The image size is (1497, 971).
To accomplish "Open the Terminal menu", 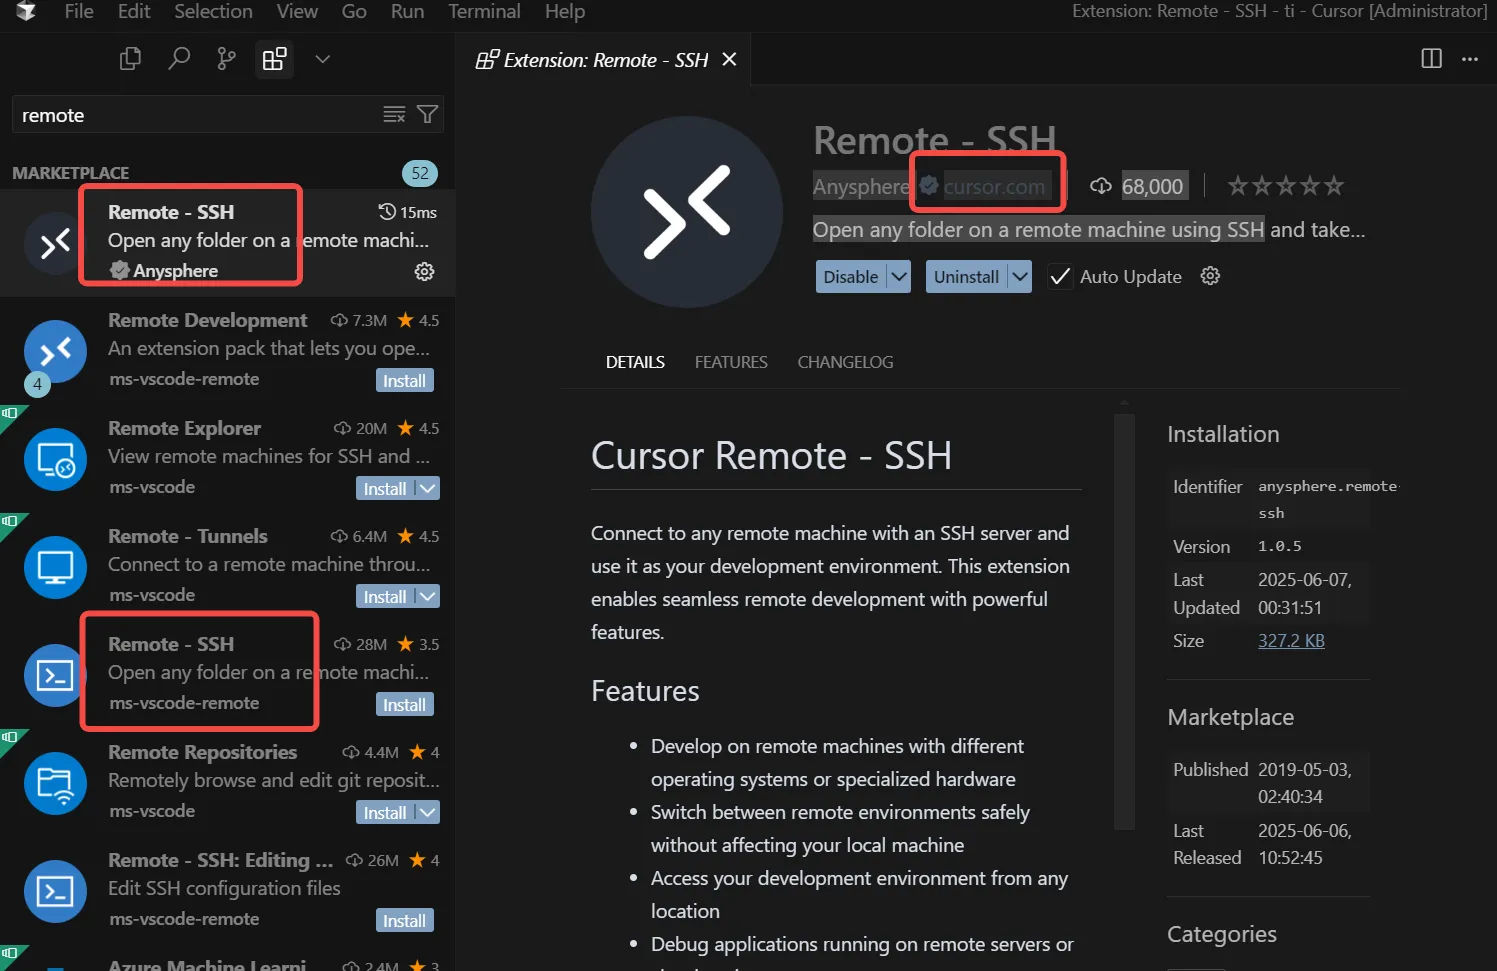I will click(x=484, y=12).
